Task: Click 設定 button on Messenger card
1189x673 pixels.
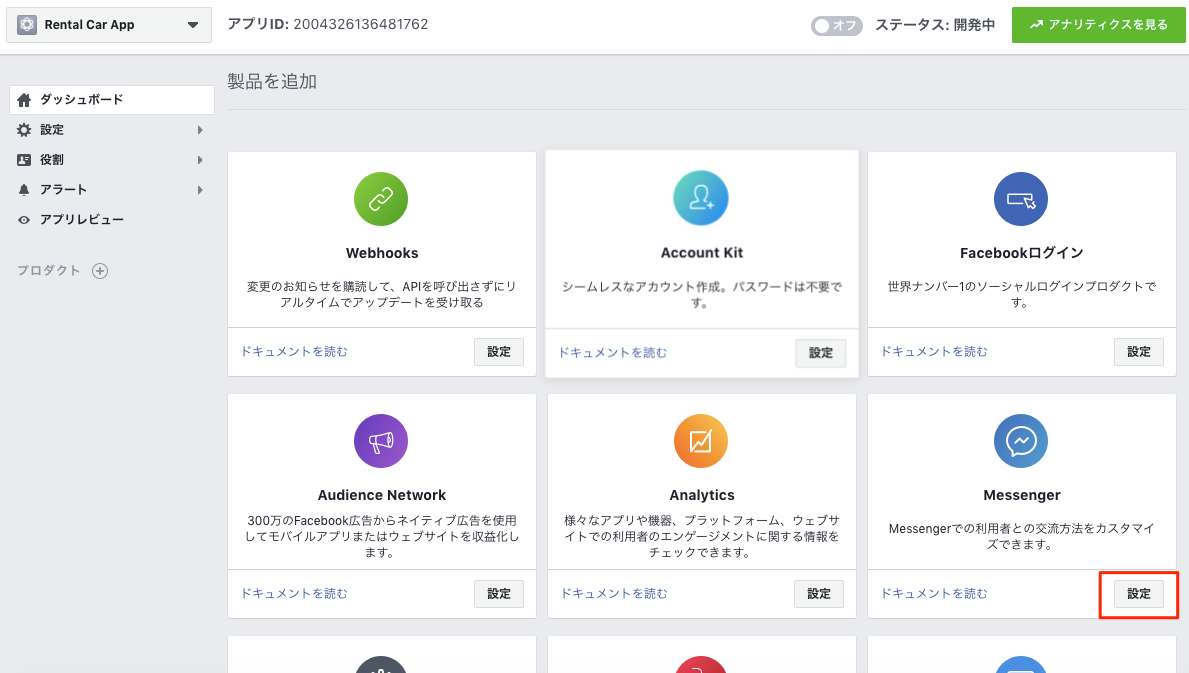Action: tap(1139, 593)
